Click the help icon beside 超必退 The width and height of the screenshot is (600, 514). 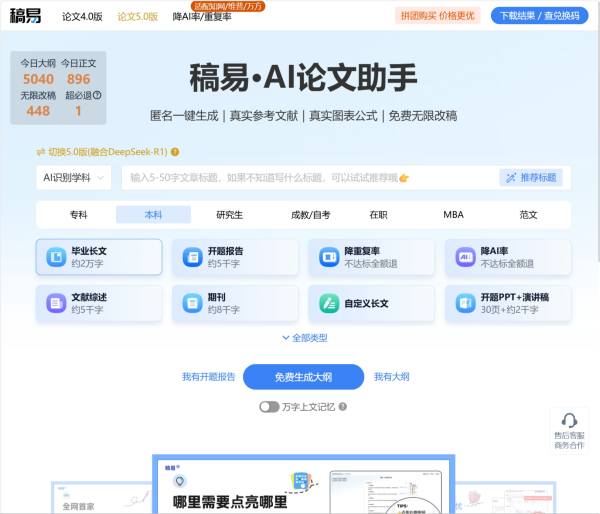click(97, 95)
